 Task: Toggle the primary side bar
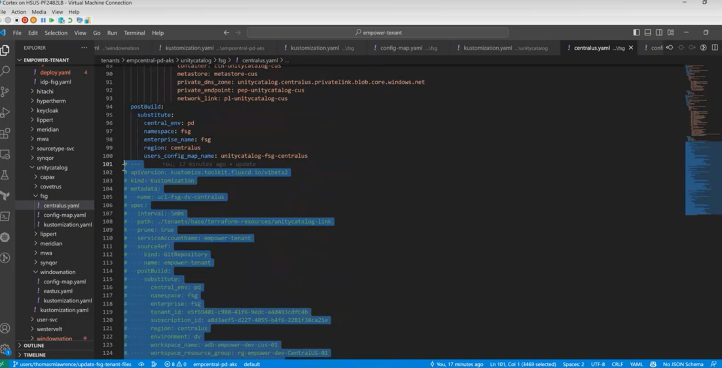[636, 33]
